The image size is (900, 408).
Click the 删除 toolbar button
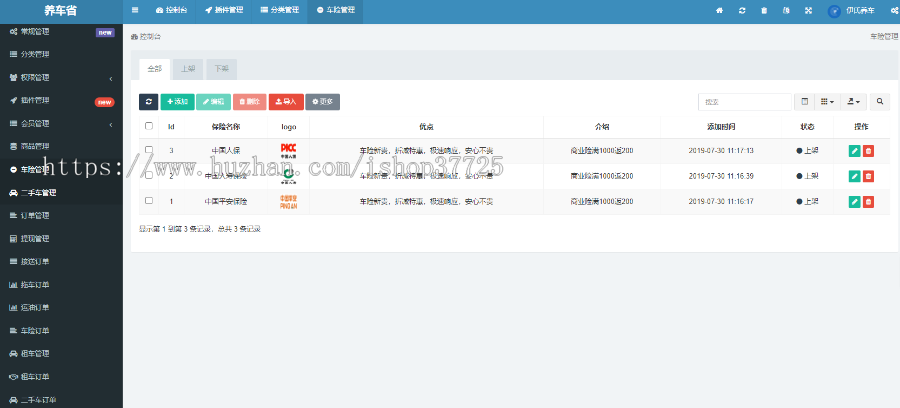(x=250, y=102)
